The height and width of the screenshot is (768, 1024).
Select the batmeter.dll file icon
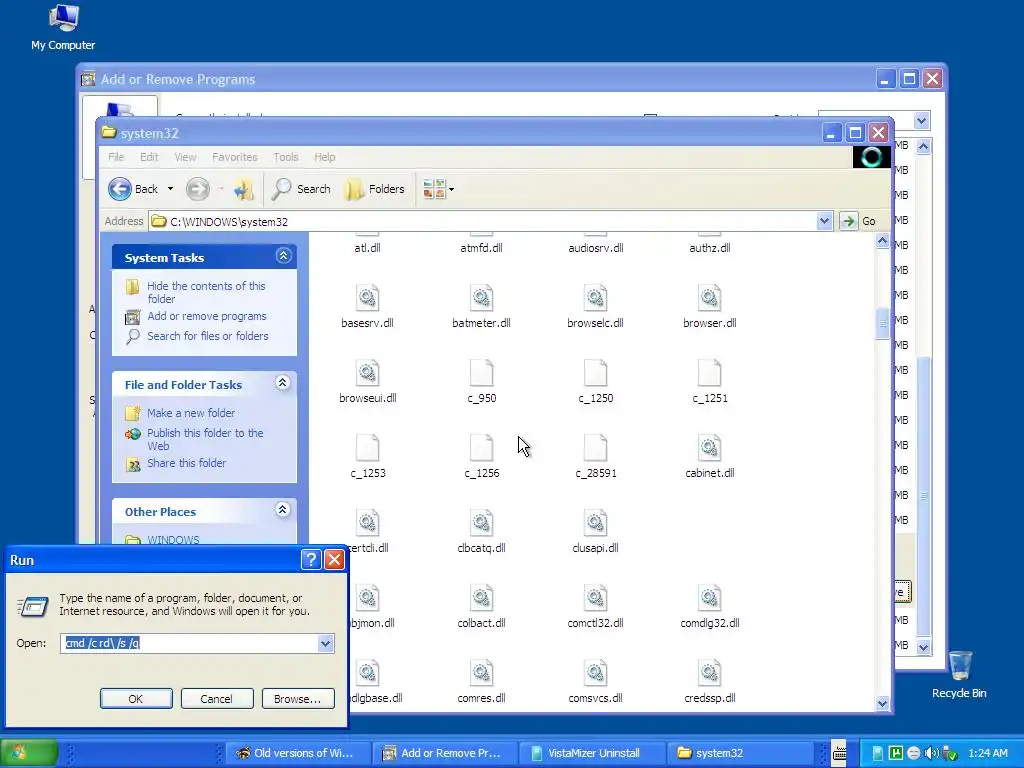pyautogui.click(x=481, y=298)
